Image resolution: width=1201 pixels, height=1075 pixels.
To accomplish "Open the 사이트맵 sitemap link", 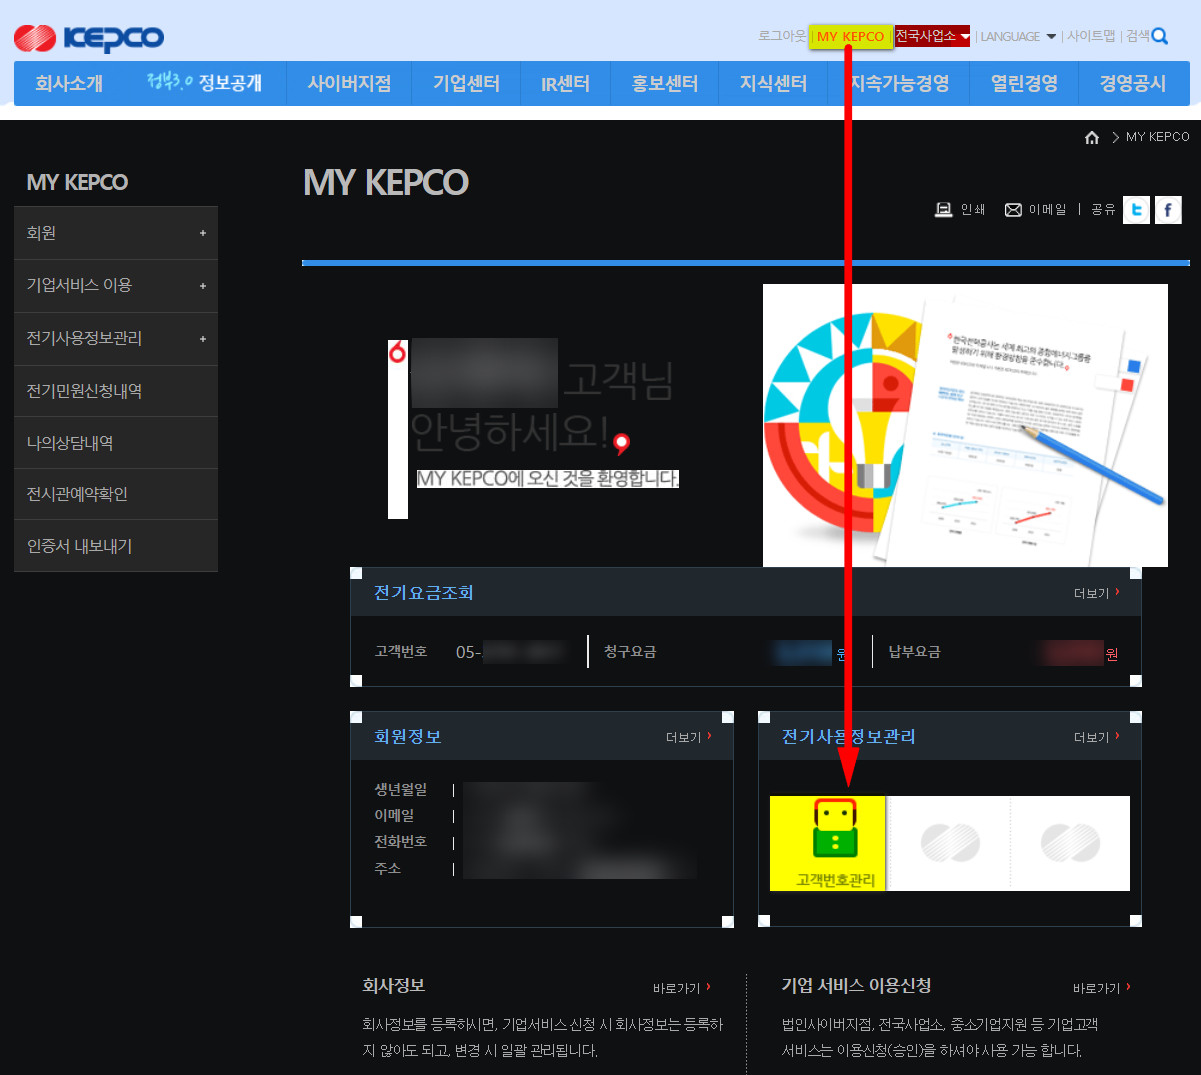I will pos(1091,36).
